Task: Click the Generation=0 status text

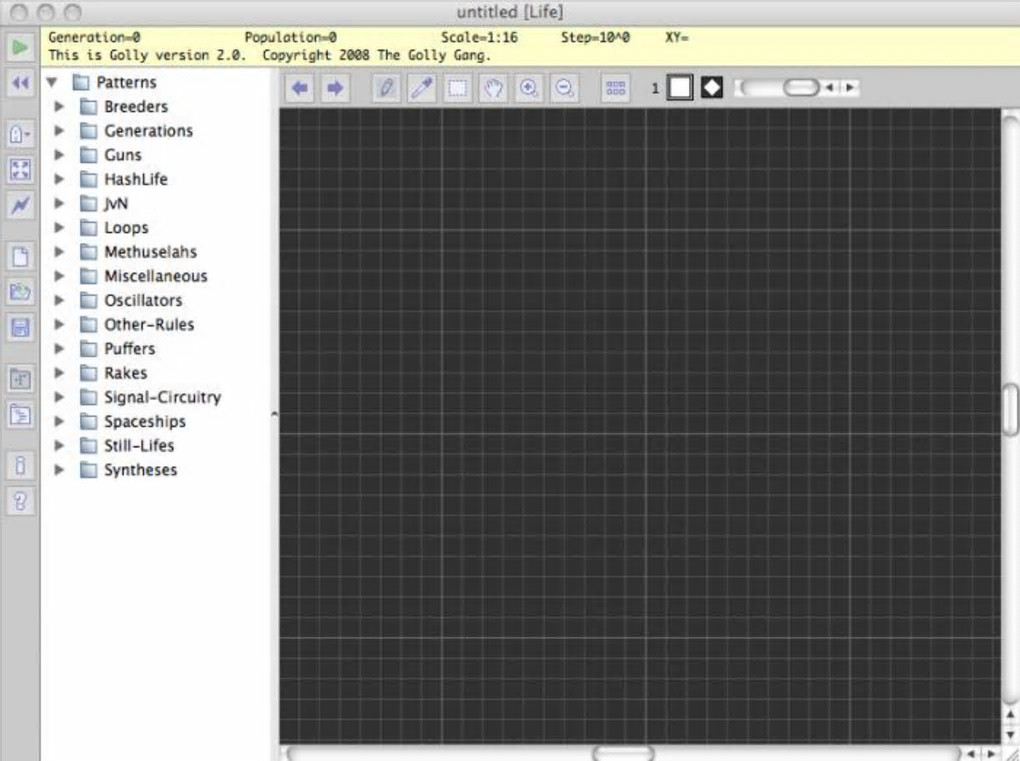Action: click(x=94, y=37)
